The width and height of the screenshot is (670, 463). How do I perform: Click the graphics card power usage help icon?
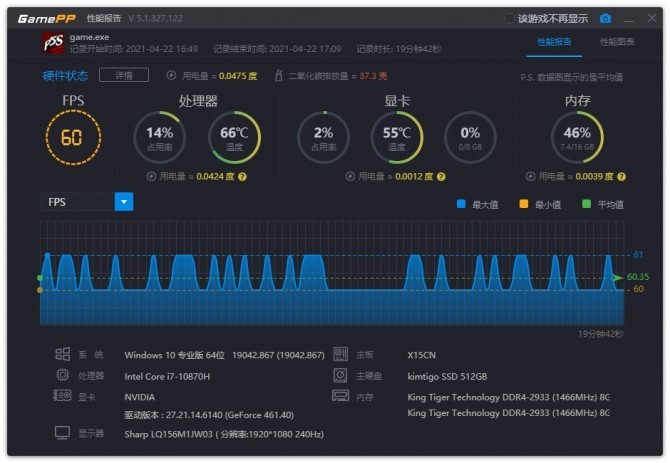click(441, 176)
